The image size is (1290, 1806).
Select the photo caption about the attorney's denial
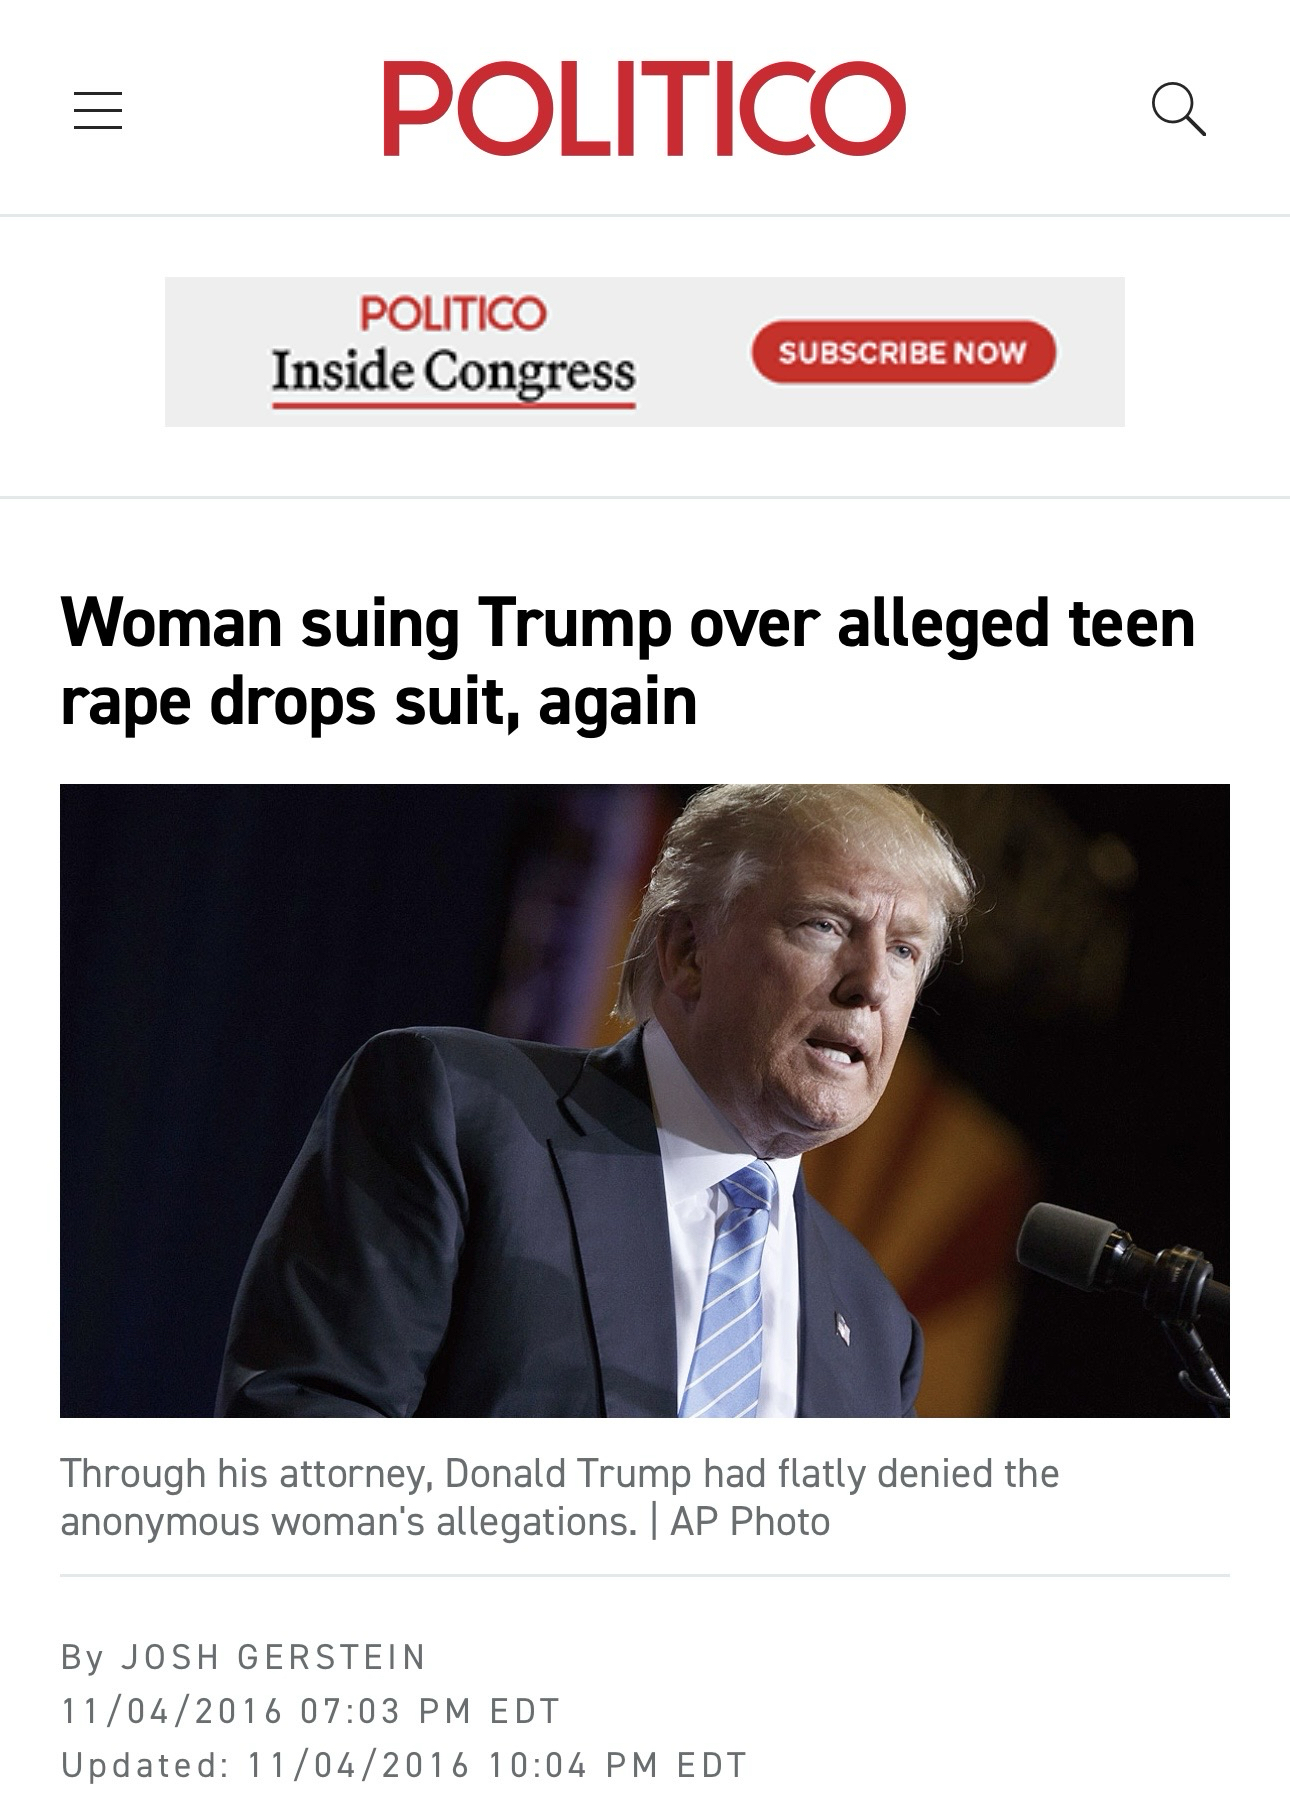point(559,1497)
